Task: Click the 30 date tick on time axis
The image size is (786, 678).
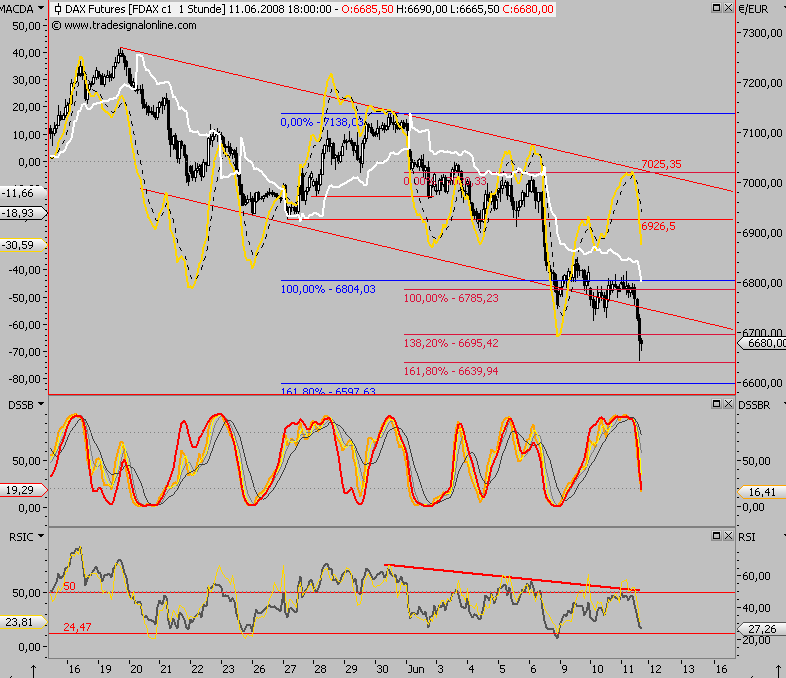Action: 382,669
